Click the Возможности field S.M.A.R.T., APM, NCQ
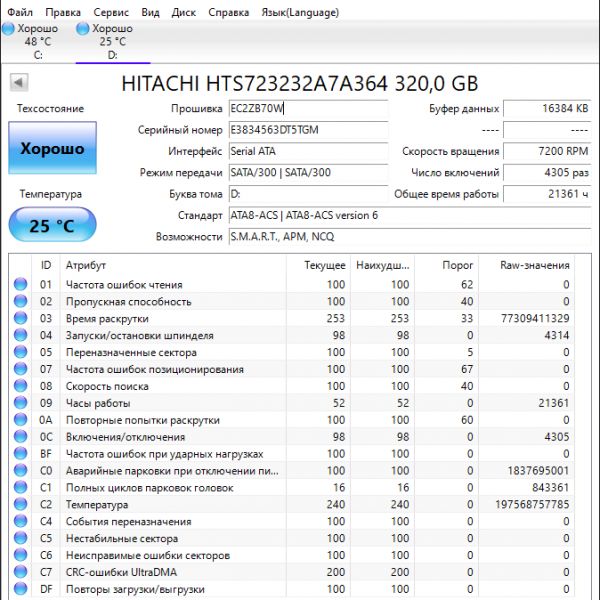Image resolution: width=600 pixels, height=600 pixels. pyautogui.click(x=410, y=237)
